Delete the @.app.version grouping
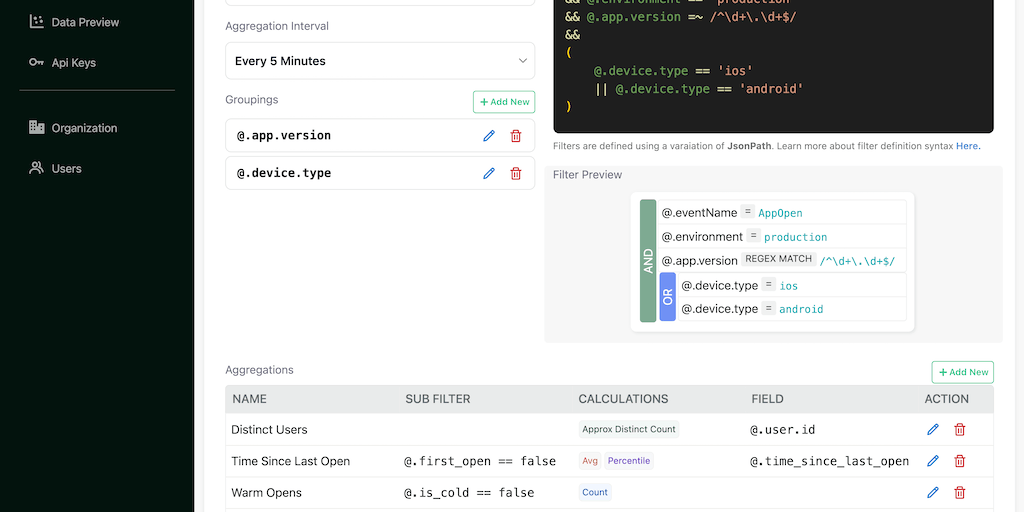 tap(516, 136)
